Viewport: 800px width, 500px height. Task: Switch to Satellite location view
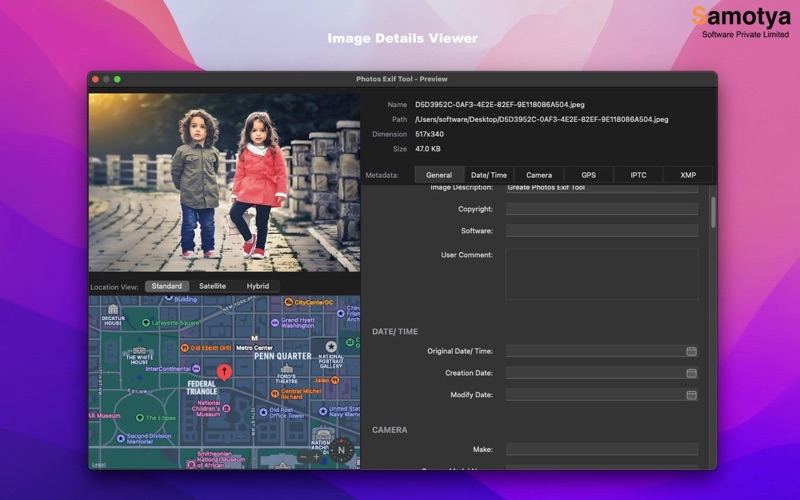coord(212,286)
